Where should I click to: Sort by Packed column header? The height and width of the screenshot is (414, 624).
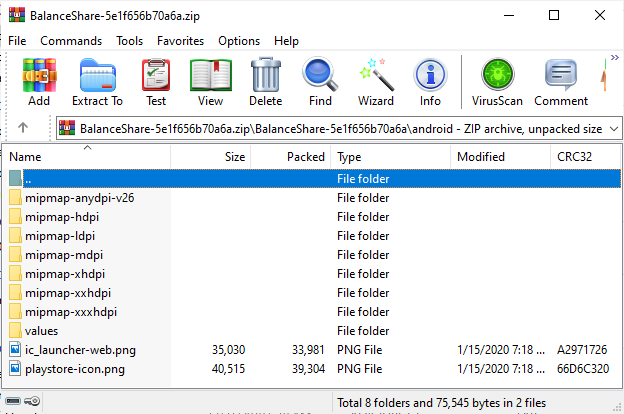point(291,157)
